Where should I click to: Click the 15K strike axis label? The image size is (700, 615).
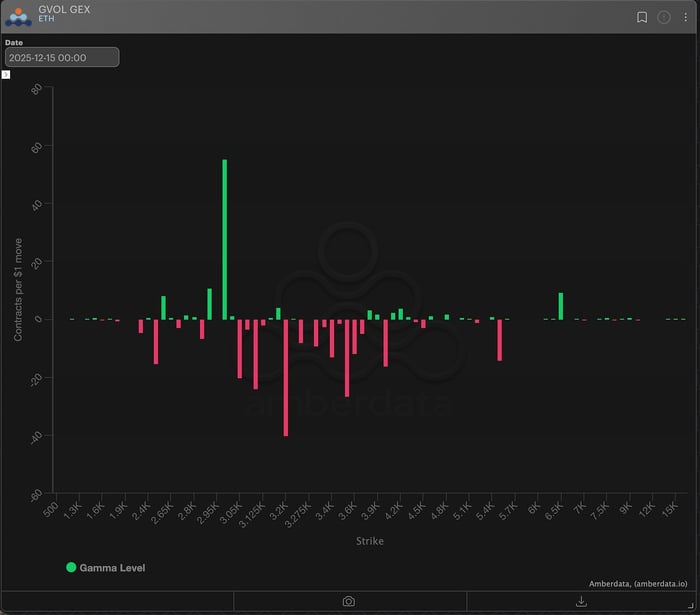[x=669, y=509]
